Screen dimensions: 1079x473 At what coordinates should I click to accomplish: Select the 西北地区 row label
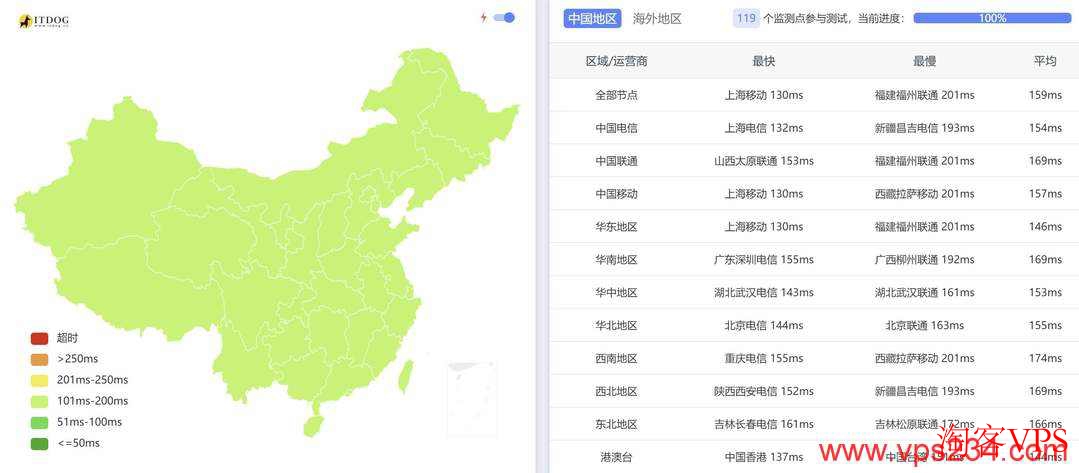[617, 392]
